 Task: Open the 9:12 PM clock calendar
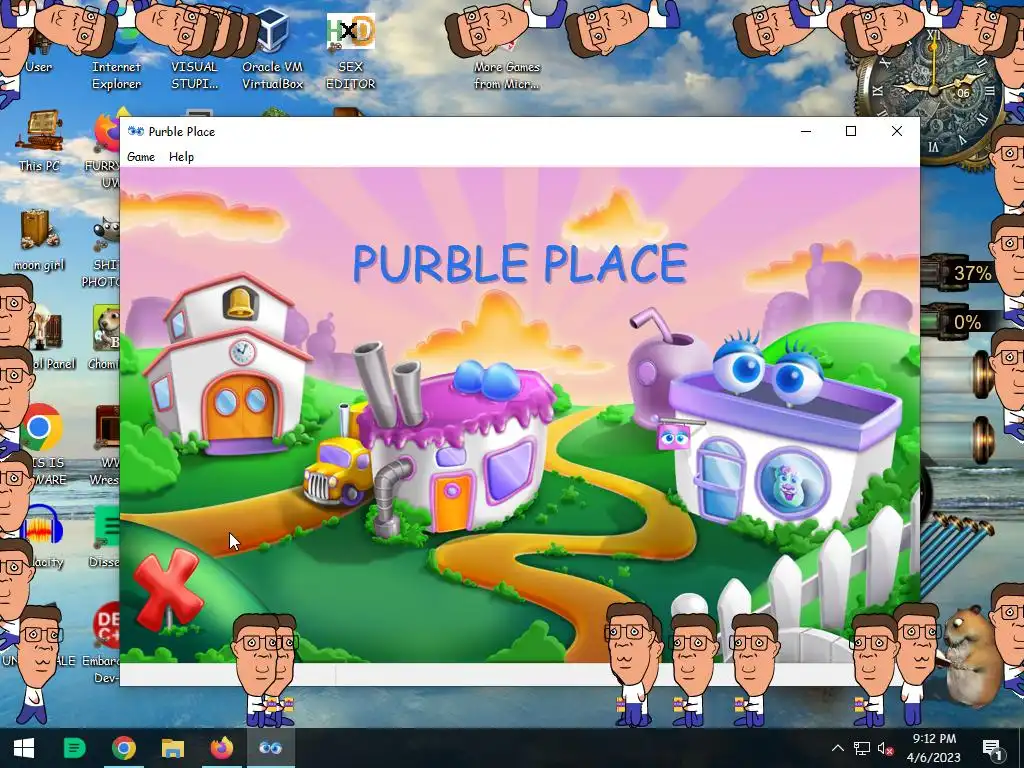934,748
